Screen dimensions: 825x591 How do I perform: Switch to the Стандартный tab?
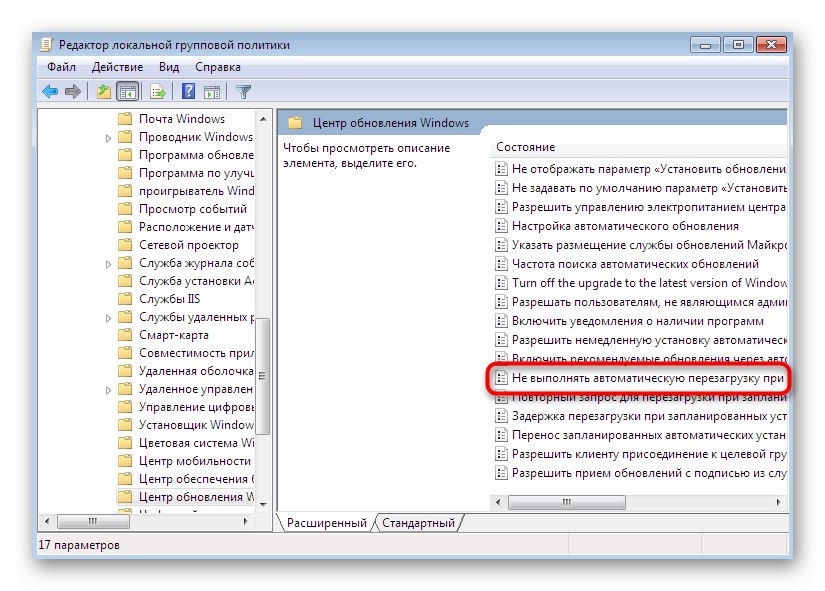pos(418,523)
